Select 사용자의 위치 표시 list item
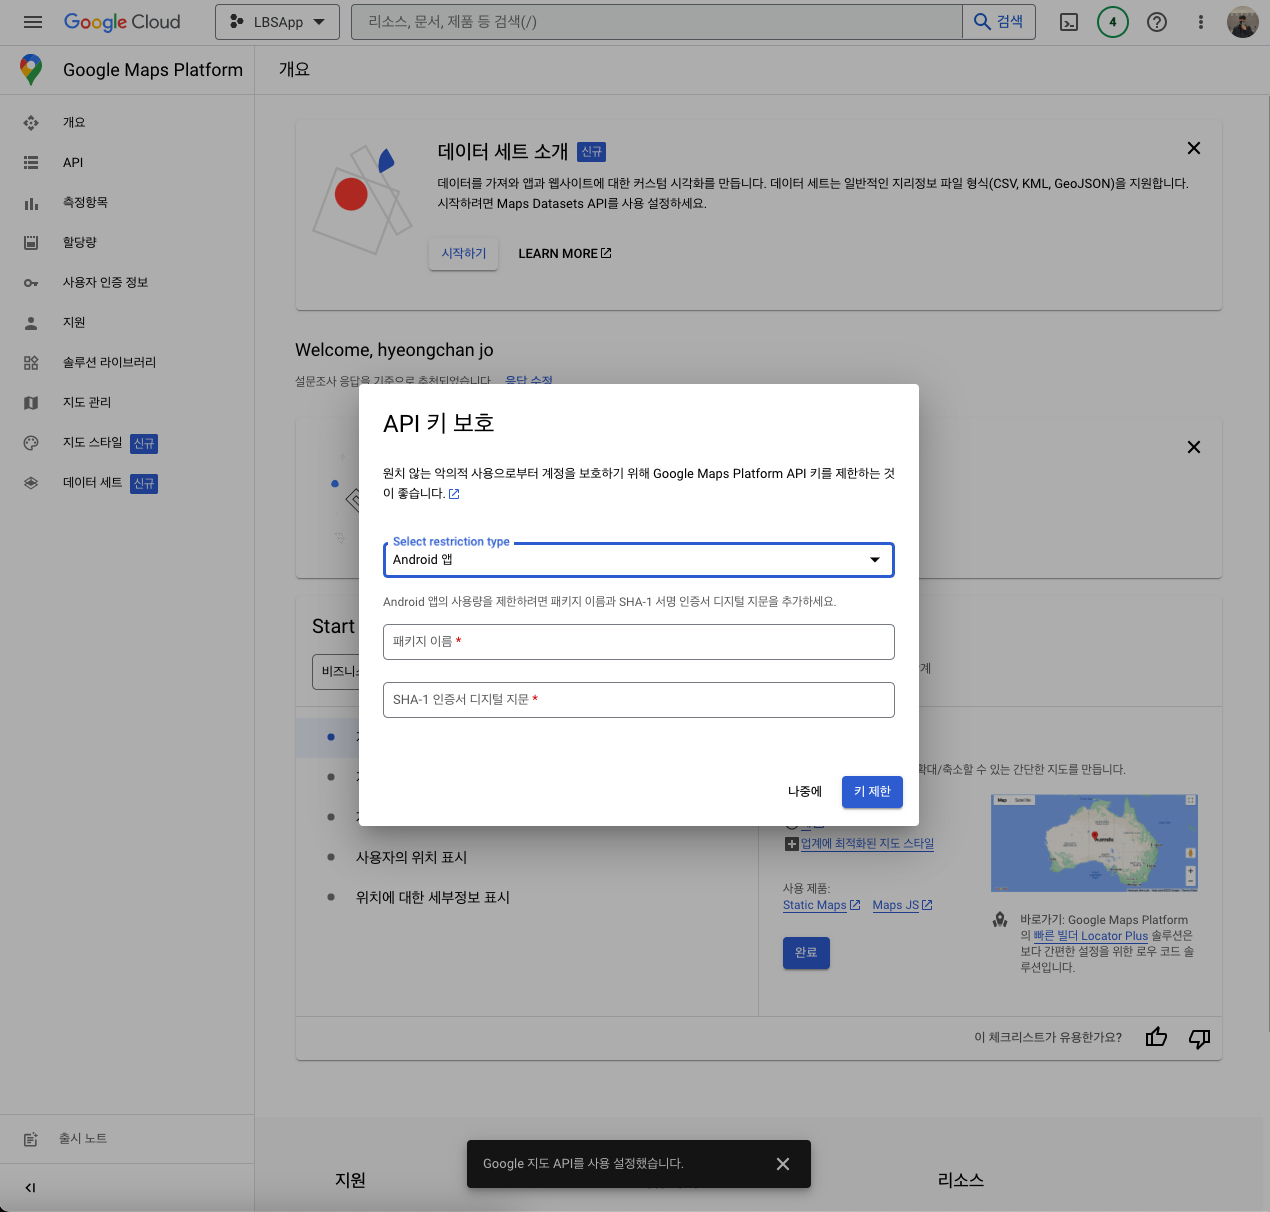Viewport: 1270px width, 1212px height. click(x=411, y=857)
